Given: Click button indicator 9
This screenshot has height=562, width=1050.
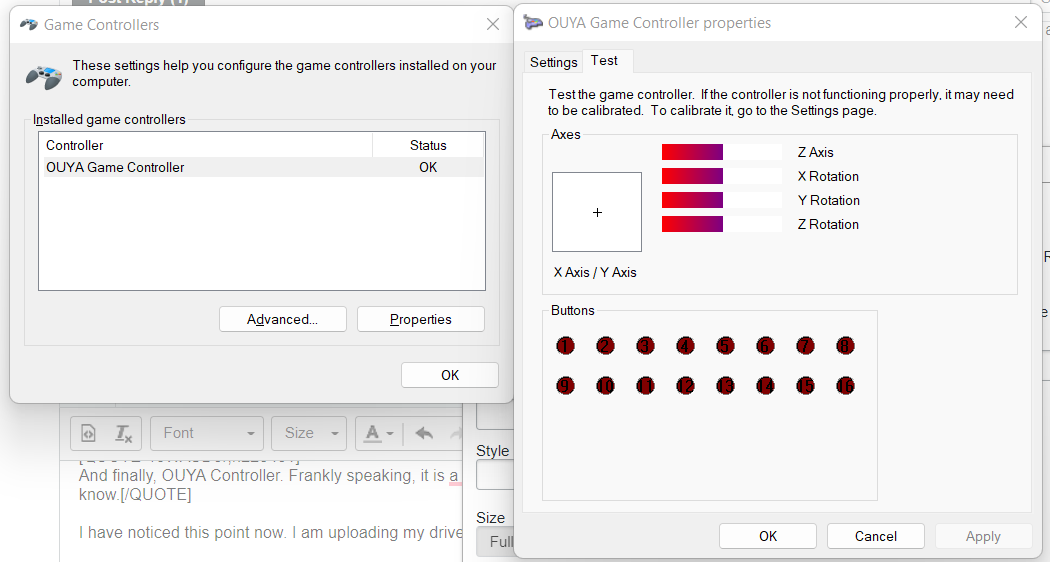Looking at the screenshot, I should tap(565, 386).
